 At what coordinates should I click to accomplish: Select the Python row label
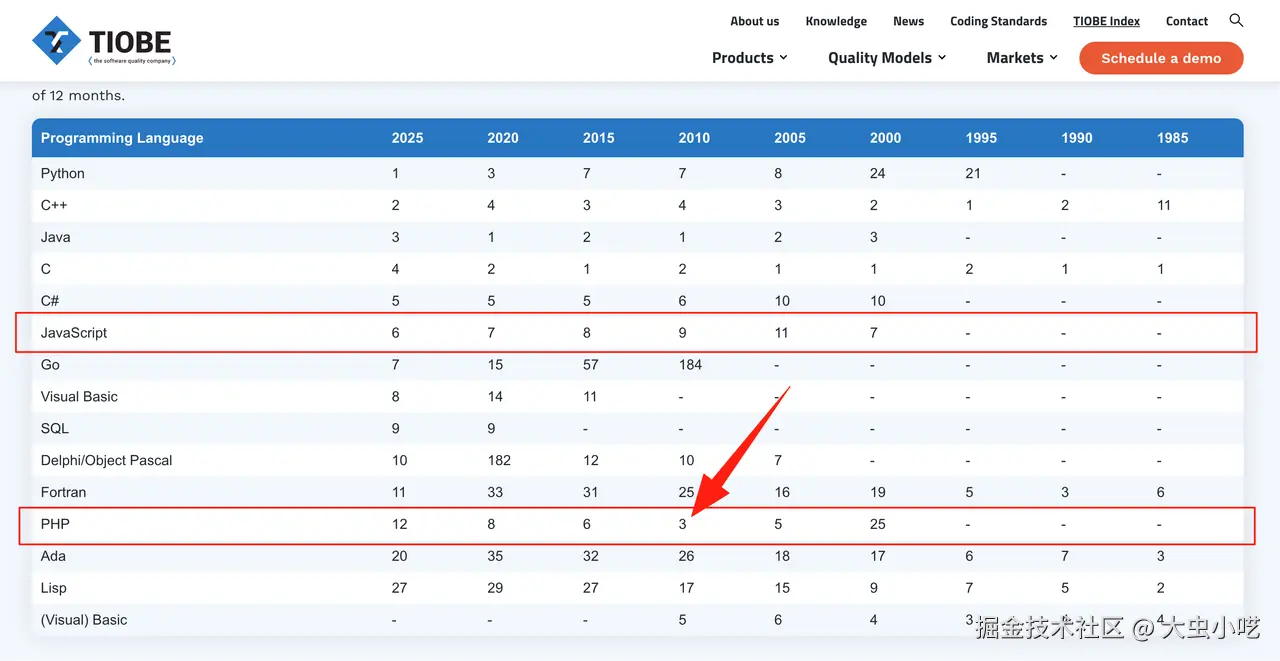(63, 173)
